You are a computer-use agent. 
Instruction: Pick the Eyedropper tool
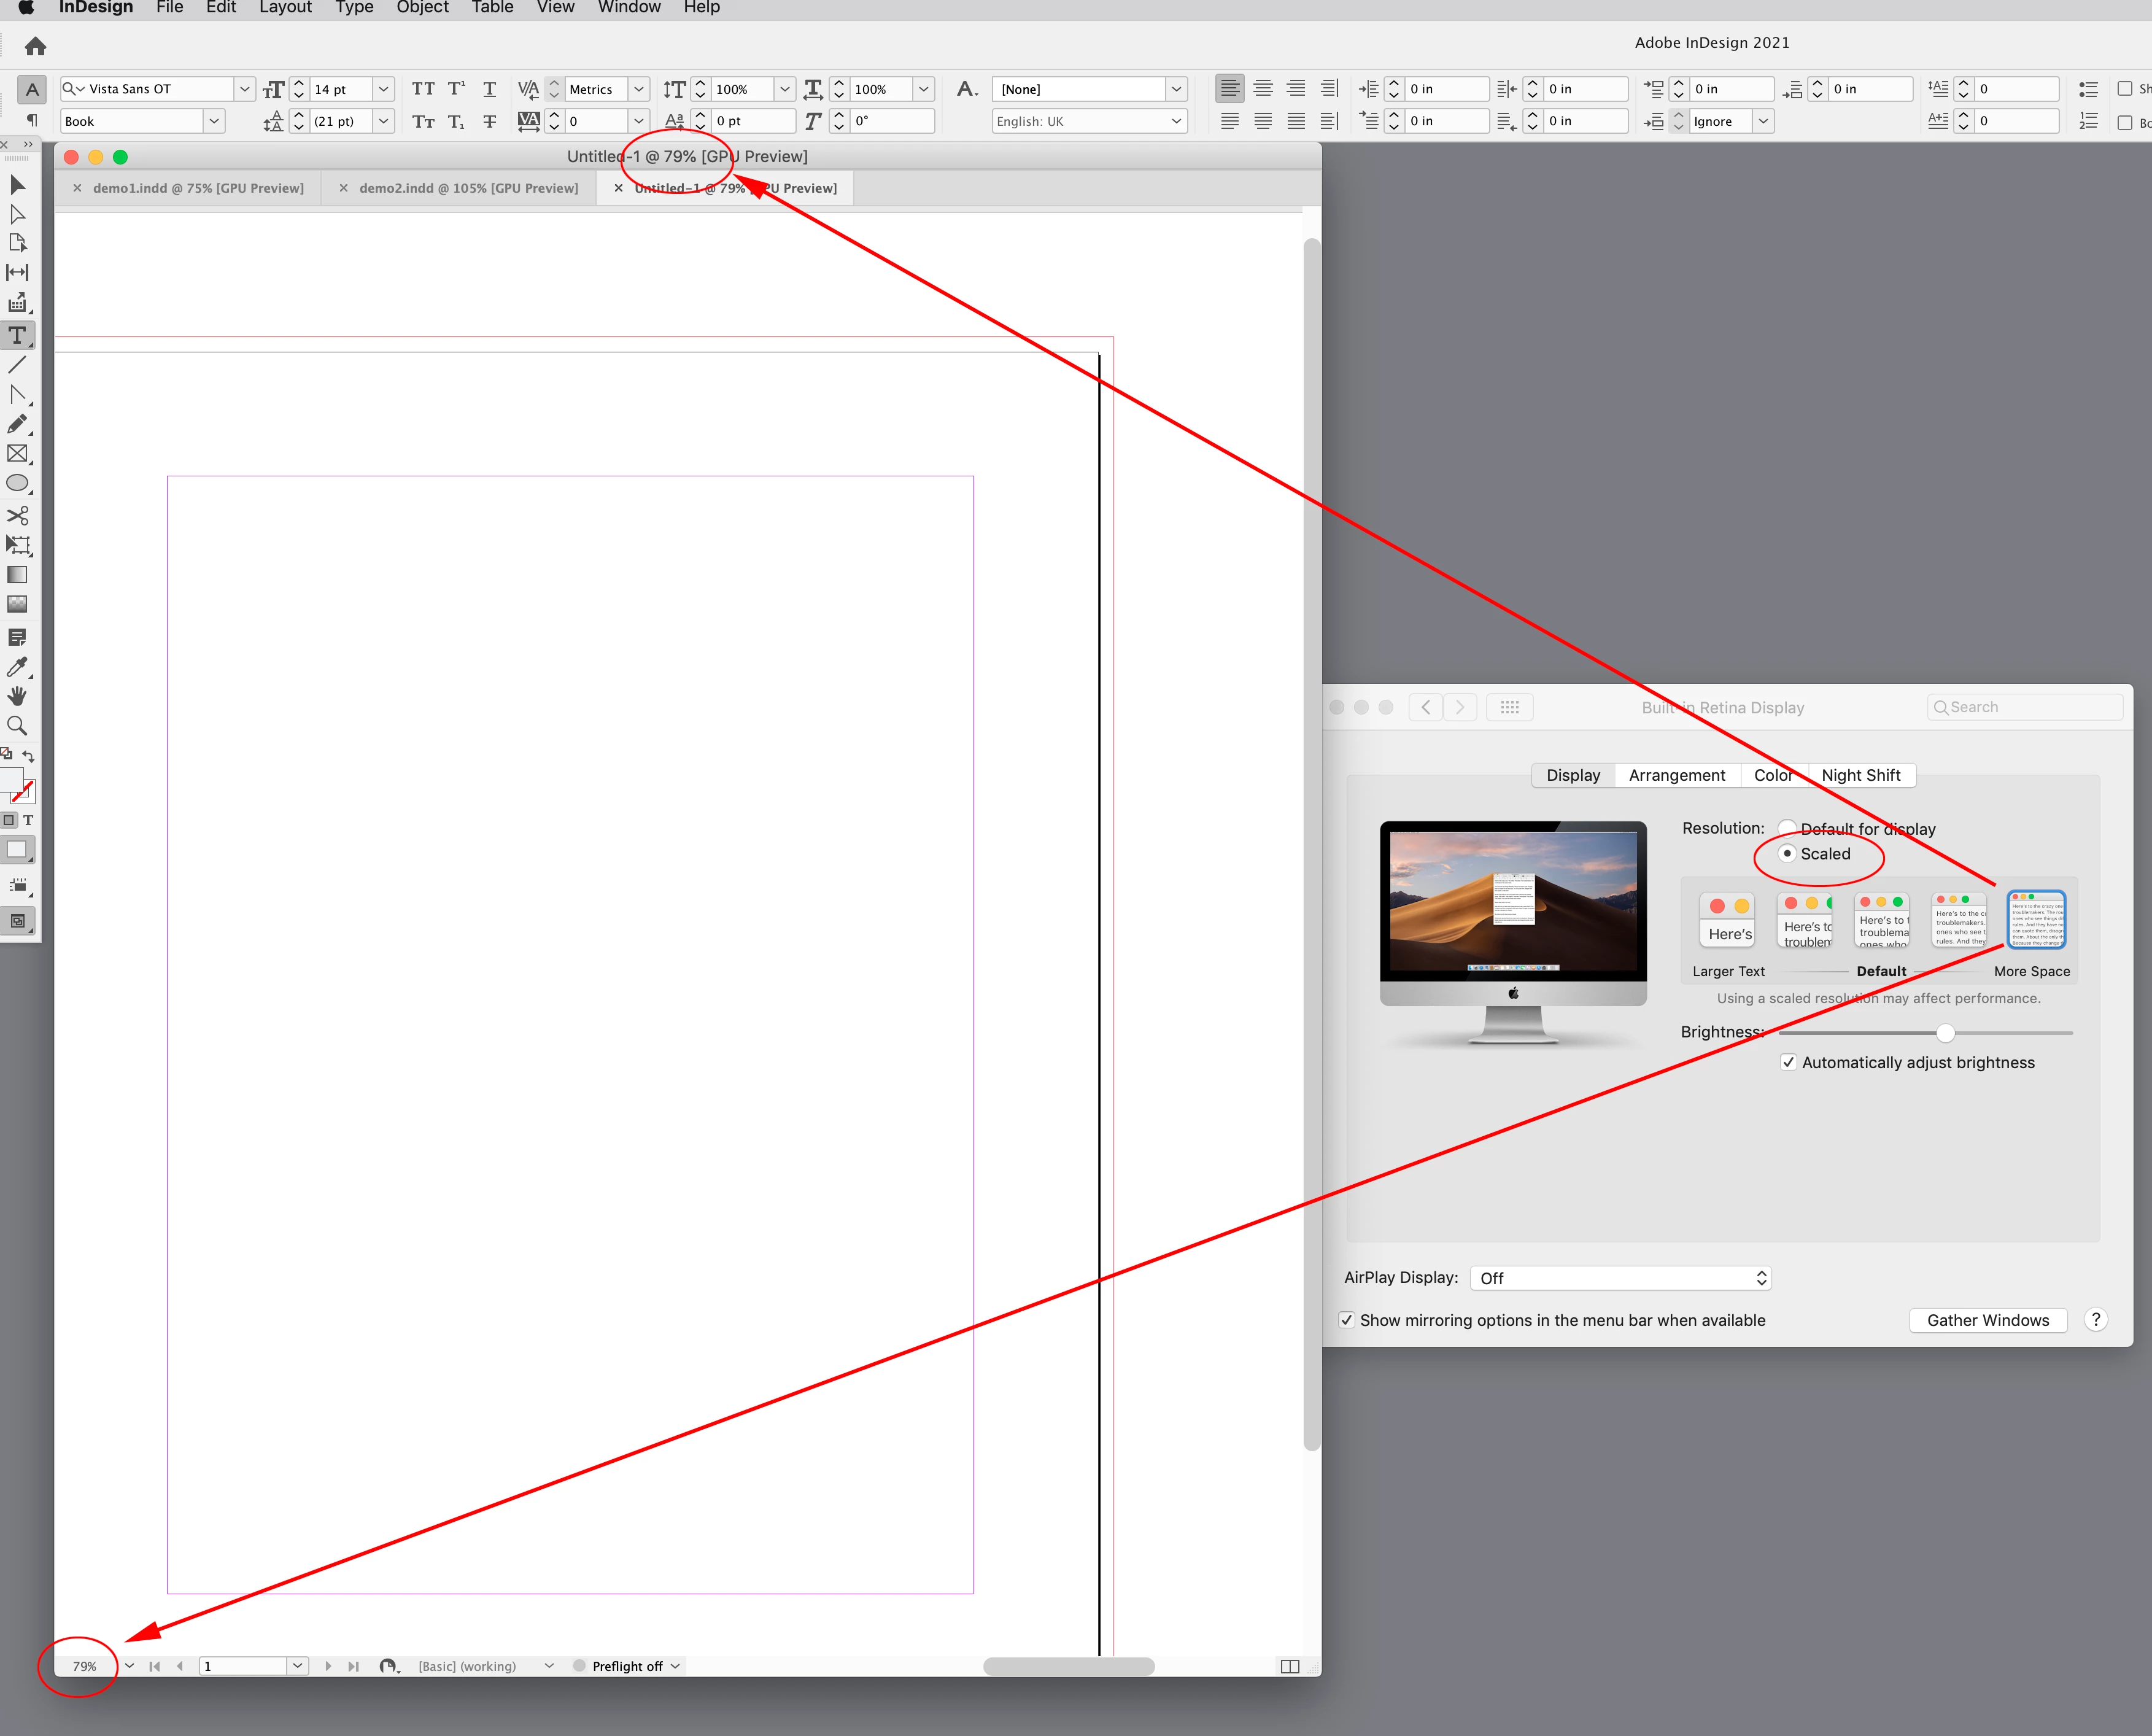[17, 667]
